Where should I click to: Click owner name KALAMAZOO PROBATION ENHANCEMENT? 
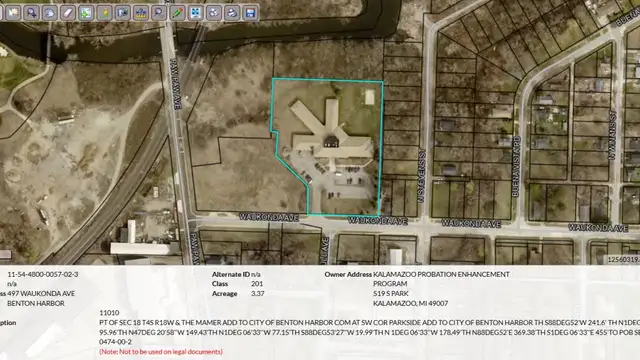(x=441, y=274)
